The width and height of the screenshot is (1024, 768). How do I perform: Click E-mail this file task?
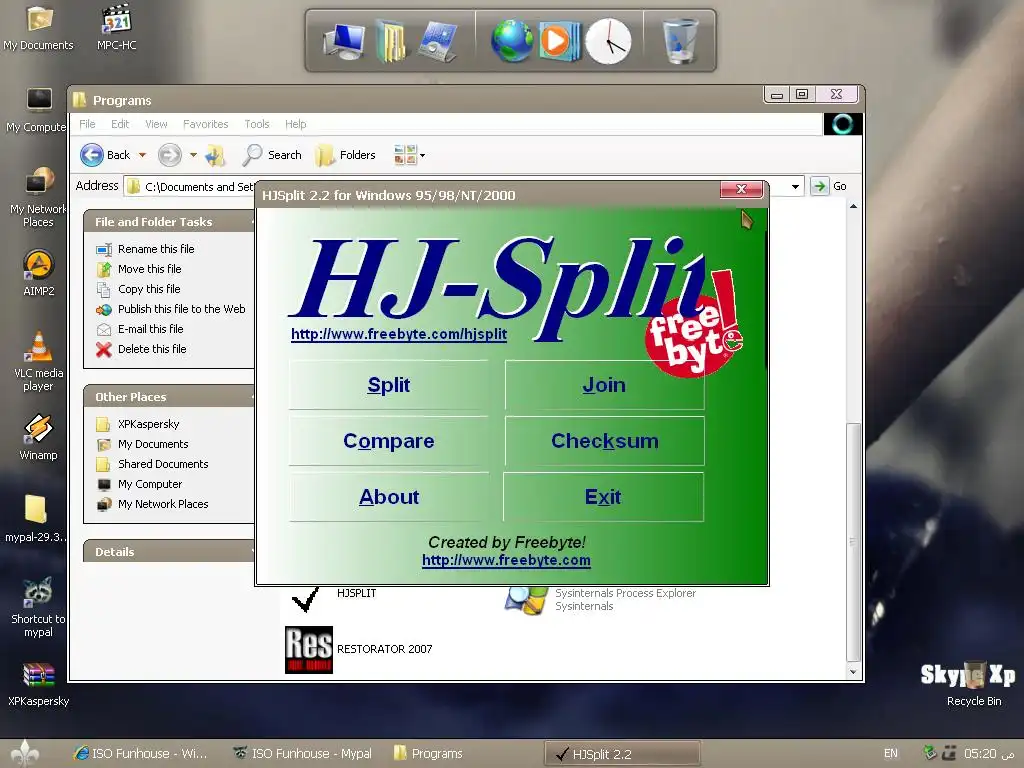140,329
